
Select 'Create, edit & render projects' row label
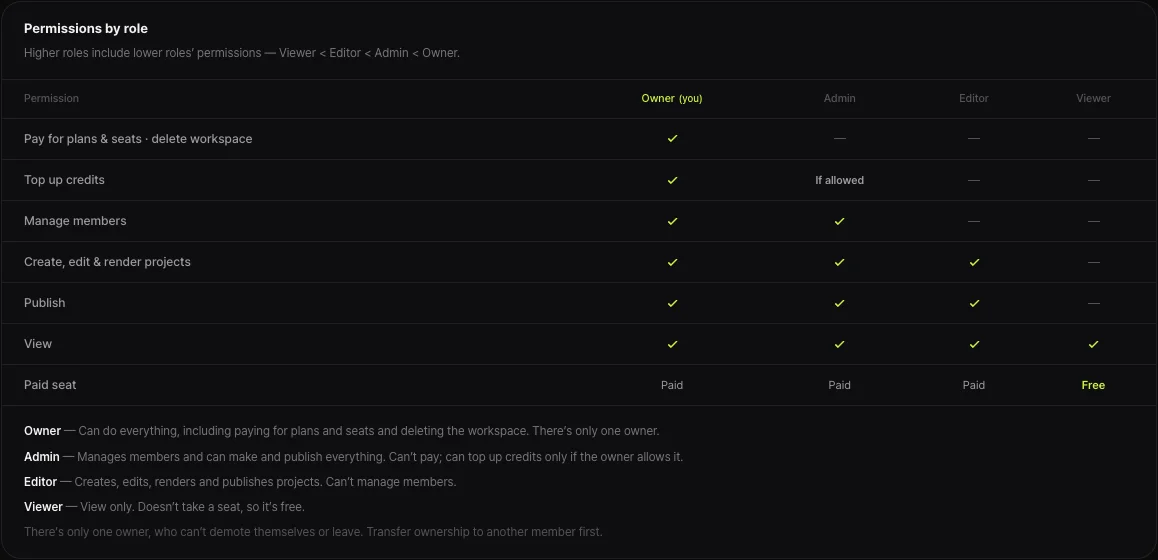coord(107,262)
